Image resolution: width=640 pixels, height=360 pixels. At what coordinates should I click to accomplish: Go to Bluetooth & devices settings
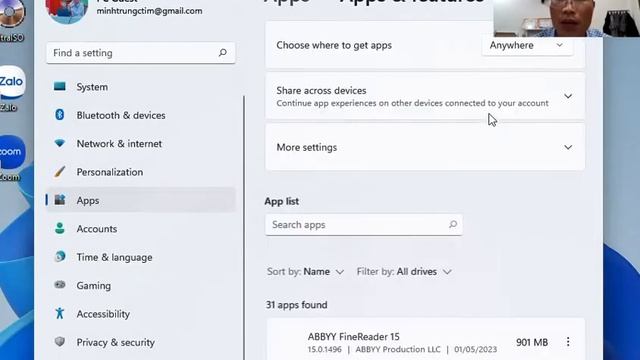click(141, 115)
